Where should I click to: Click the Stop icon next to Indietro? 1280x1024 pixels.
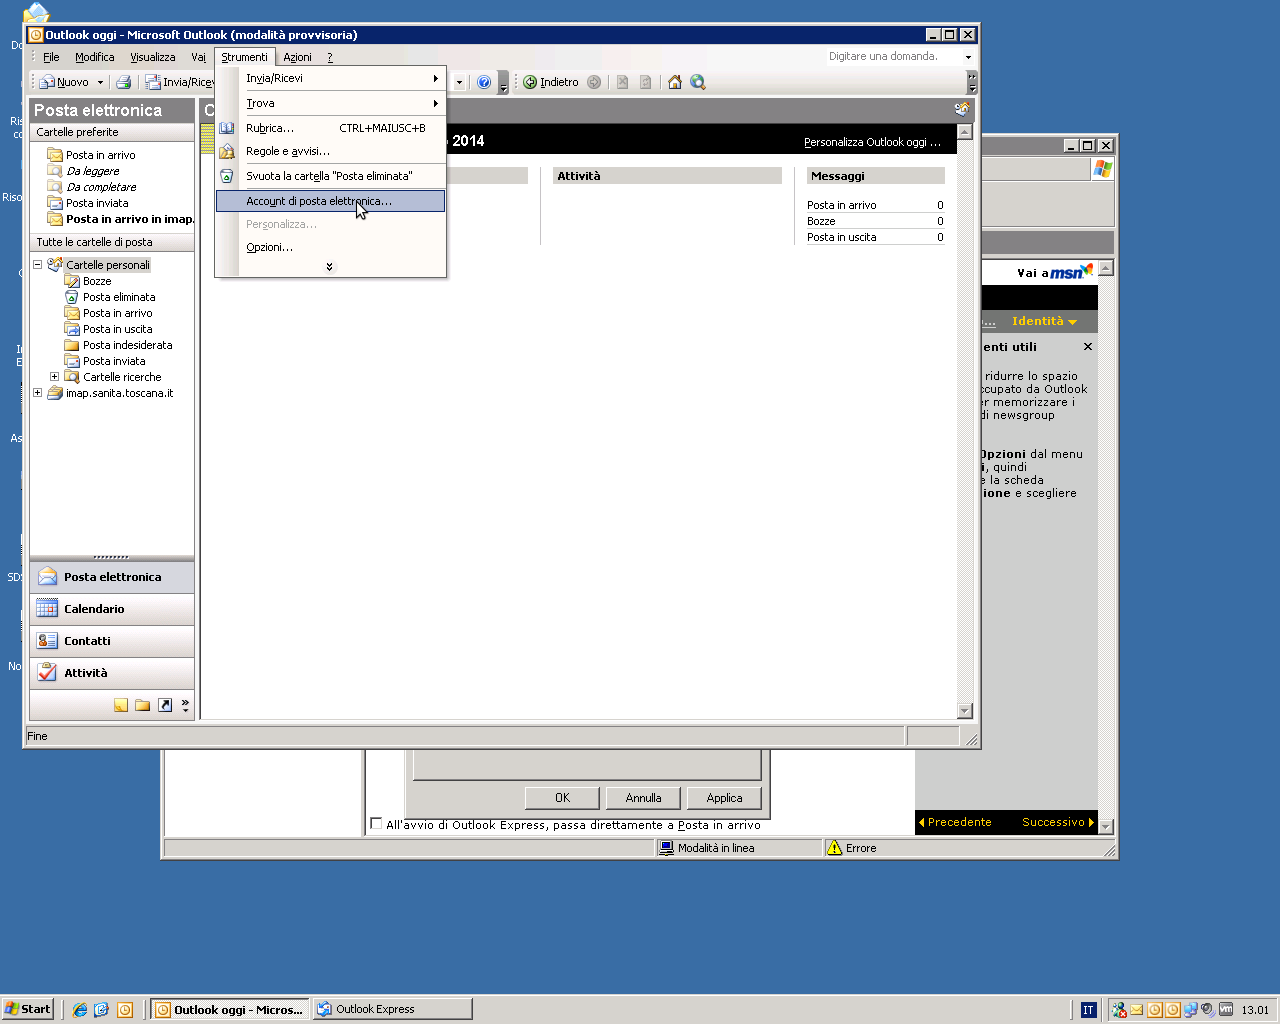click(x=622, y=82)
